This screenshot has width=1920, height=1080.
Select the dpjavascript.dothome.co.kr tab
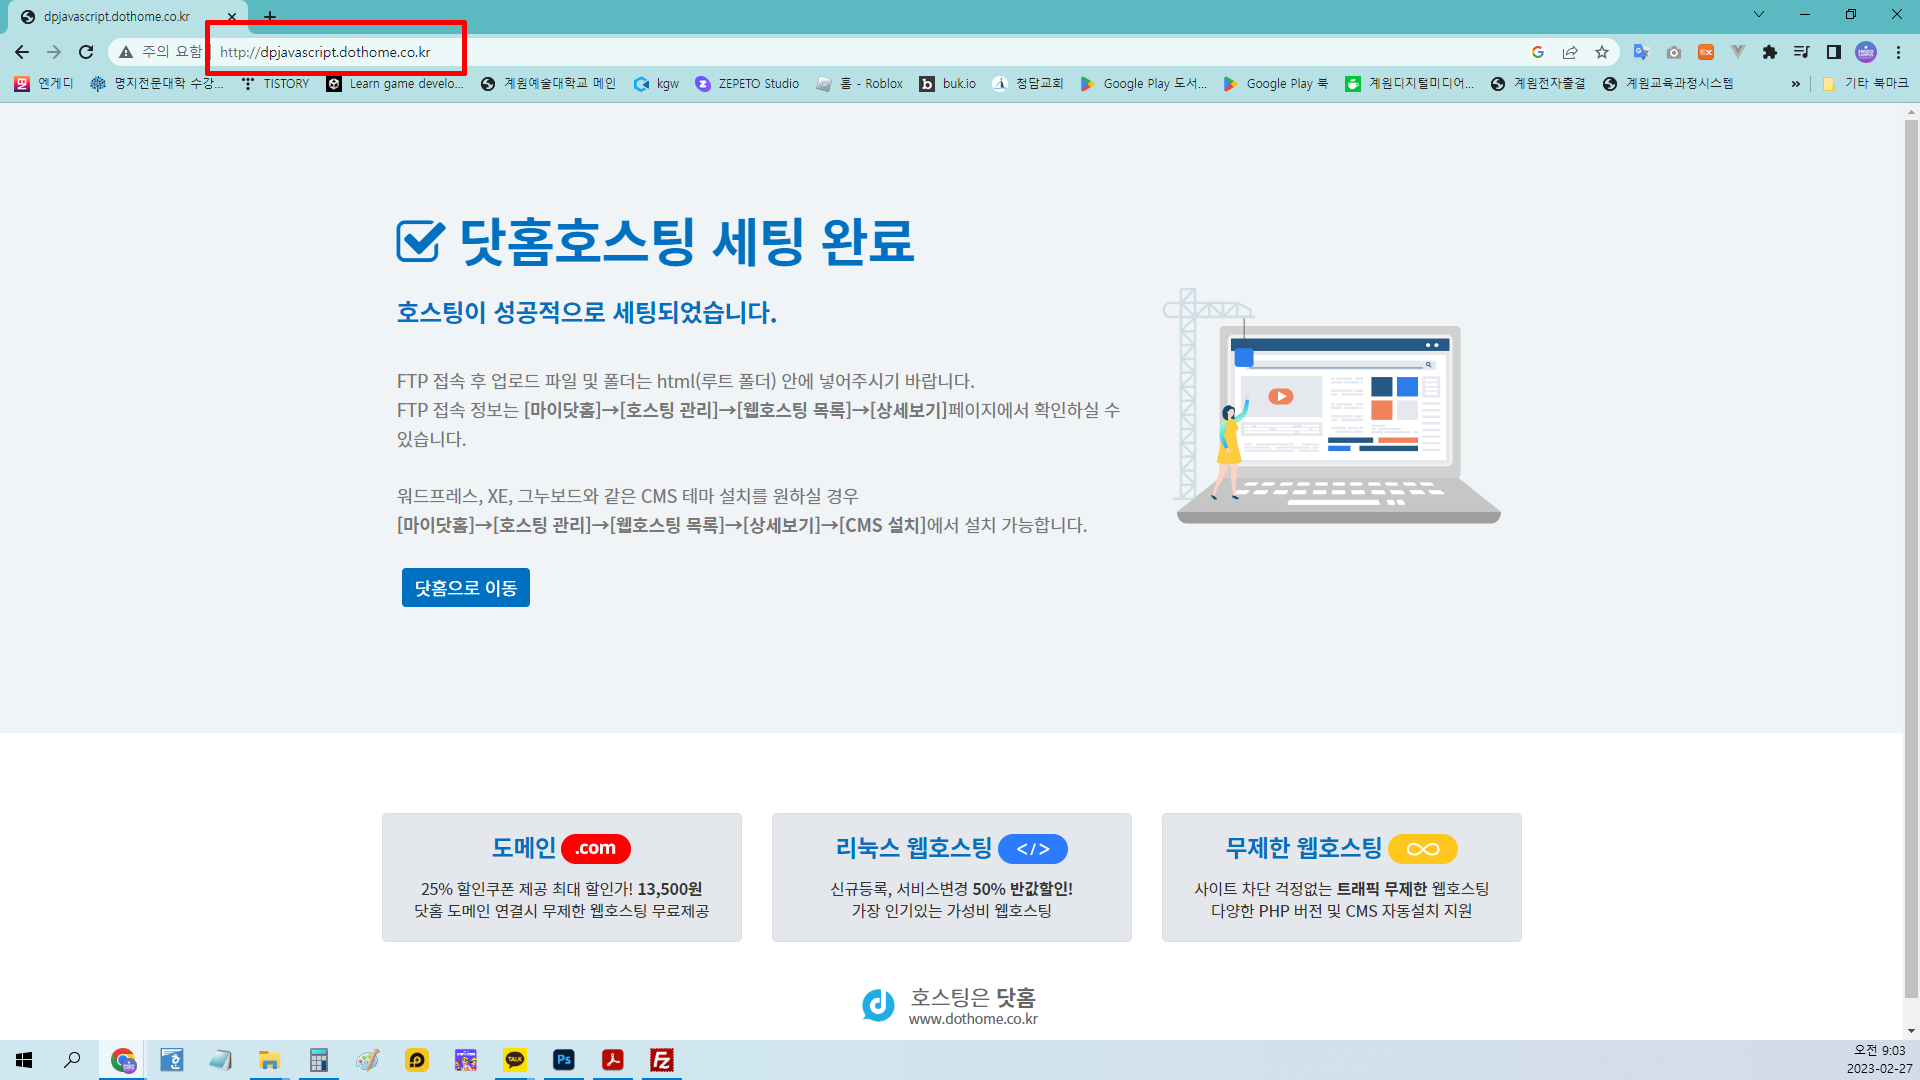(116, 16)
